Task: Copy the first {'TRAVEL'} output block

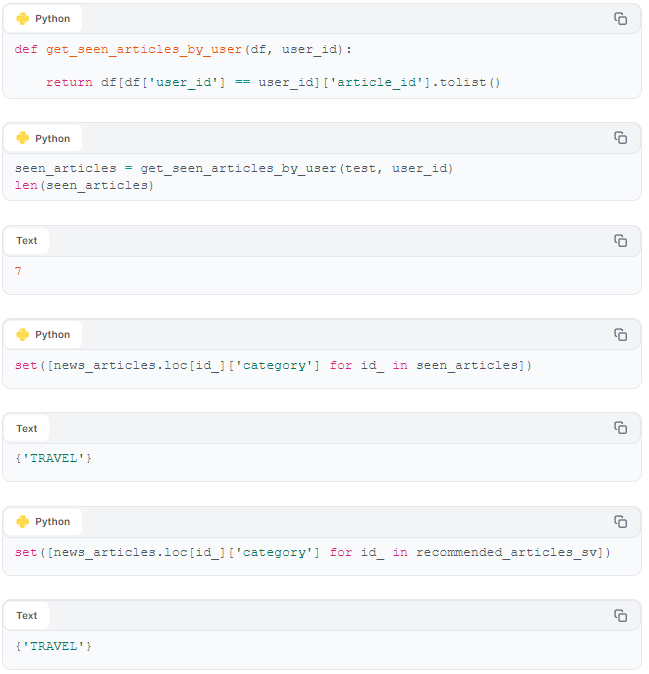Action: tap(620, 428)
